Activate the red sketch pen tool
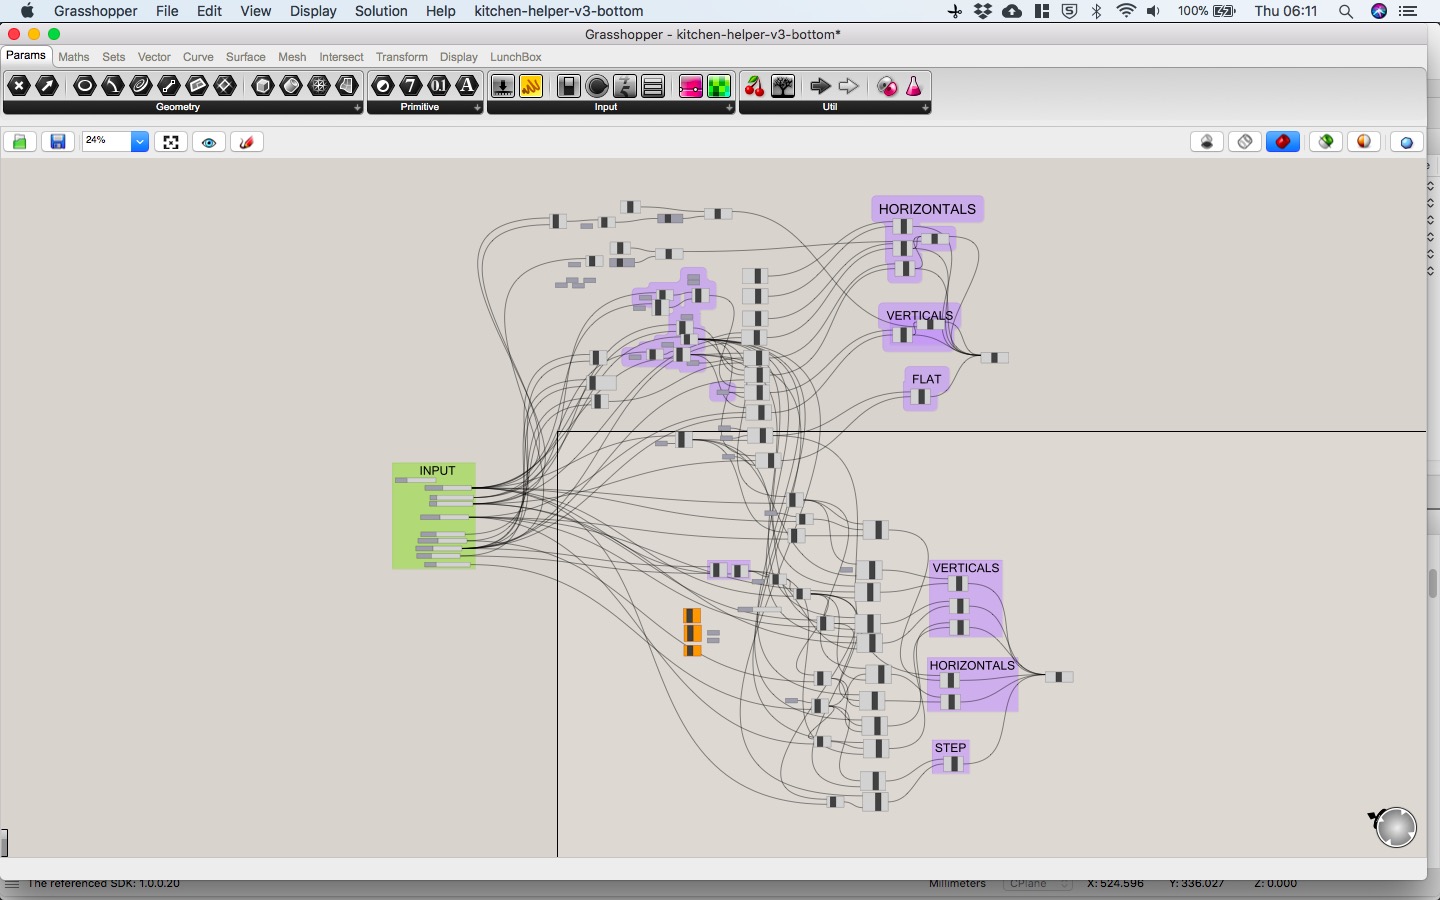1440x900 pixels. pyautogui.click(x=247, y=142)
